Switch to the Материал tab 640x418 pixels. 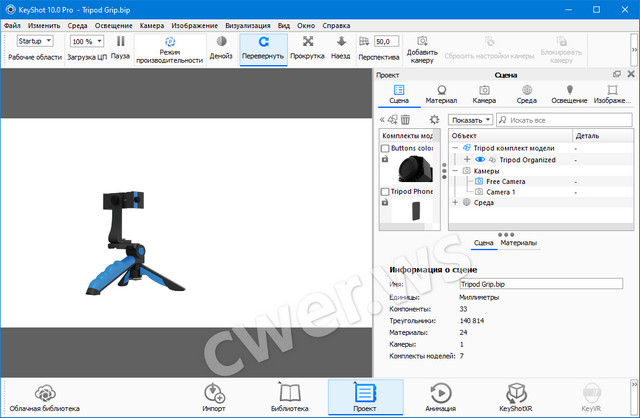(441, 94)
